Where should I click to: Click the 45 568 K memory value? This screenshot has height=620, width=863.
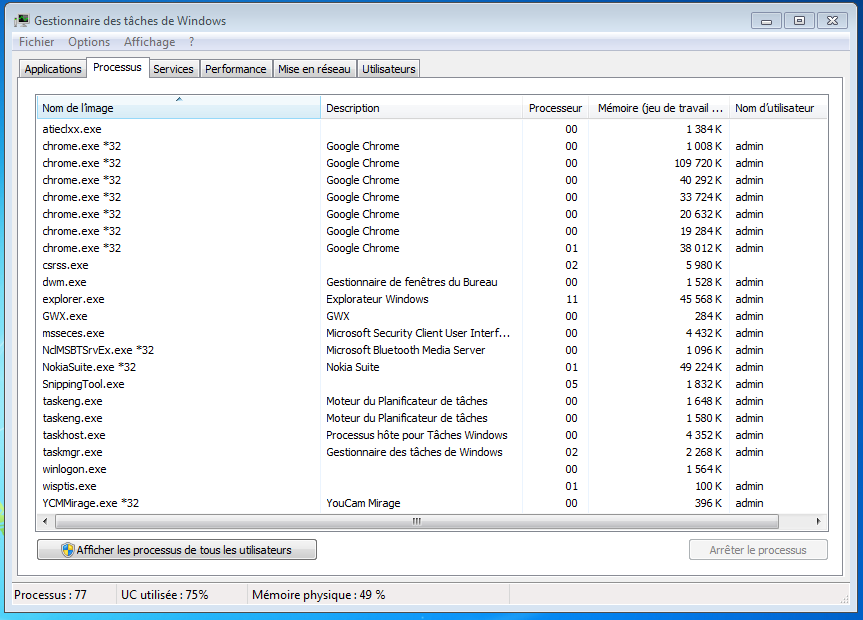click(701, 299)
